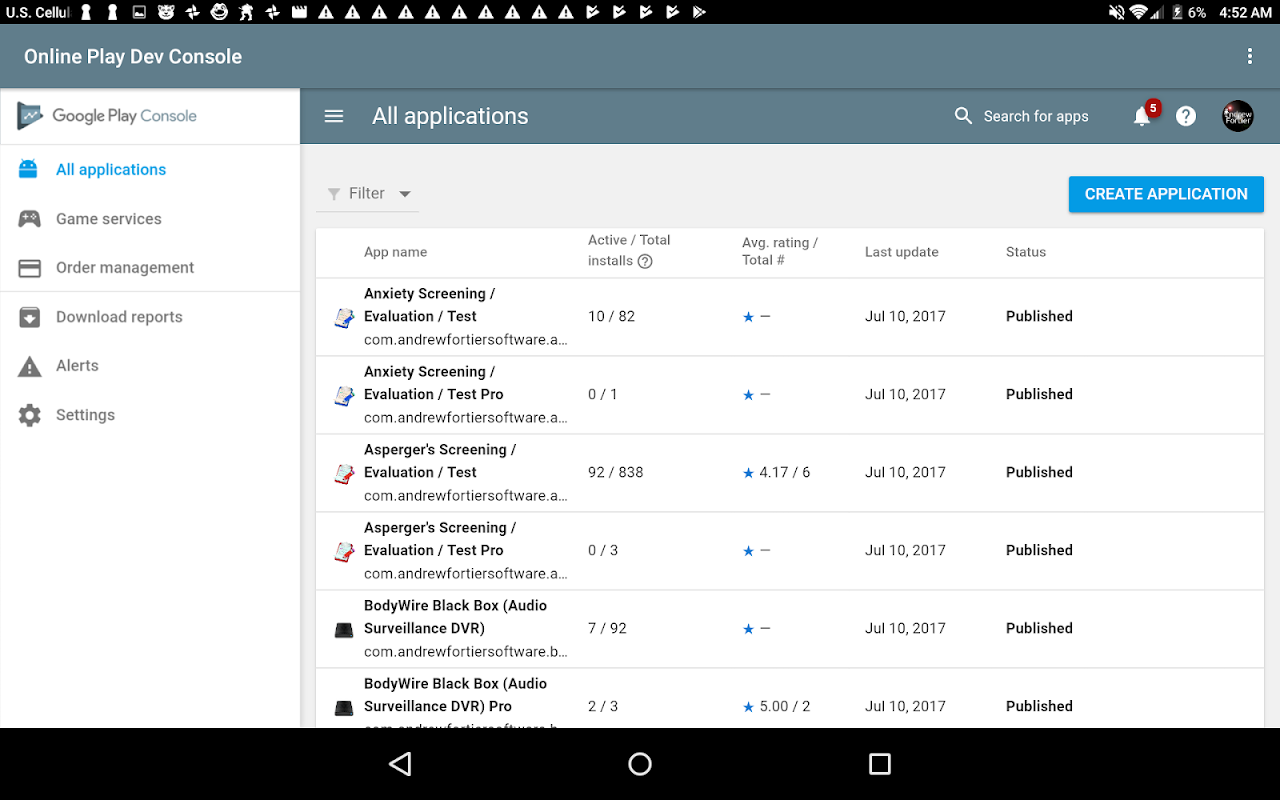Open Order management in the sidebar
This screenshot has height=800, width=1280.
tap(150, 267)
